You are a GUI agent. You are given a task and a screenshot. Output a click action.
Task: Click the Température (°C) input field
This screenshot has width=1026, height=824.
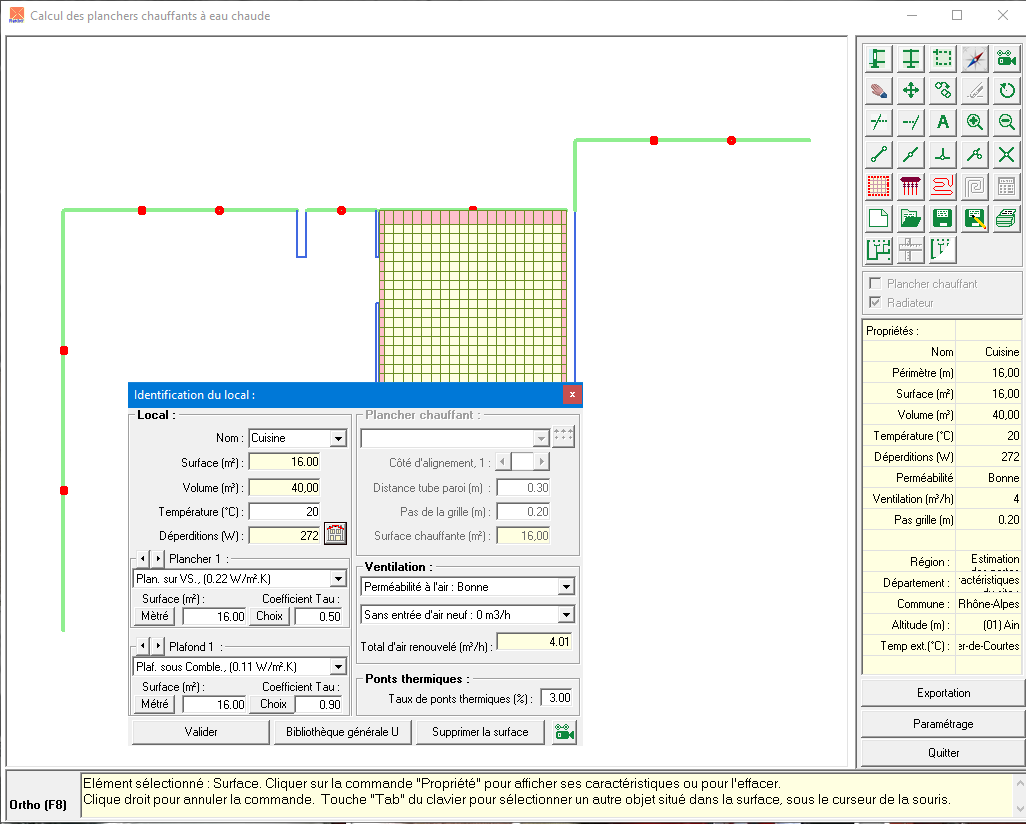(284, 511)
